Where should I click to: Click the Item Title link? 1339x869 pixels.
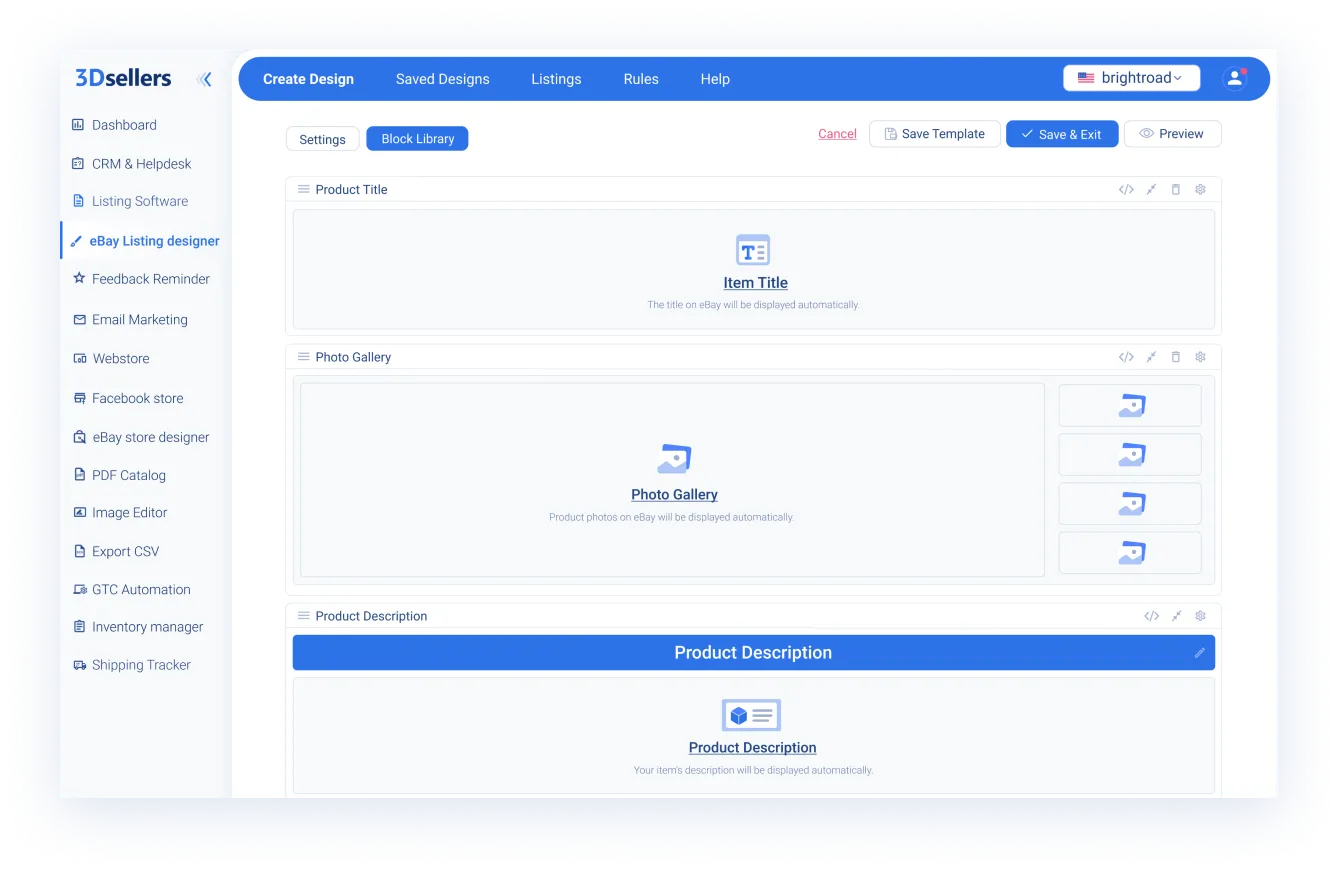(x=755, y=283)
